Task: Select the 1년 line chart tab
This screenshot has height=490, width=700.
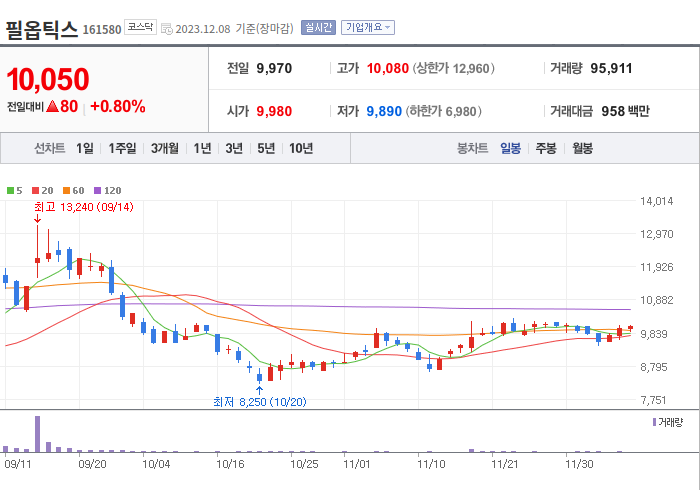Action: point(202,148)
